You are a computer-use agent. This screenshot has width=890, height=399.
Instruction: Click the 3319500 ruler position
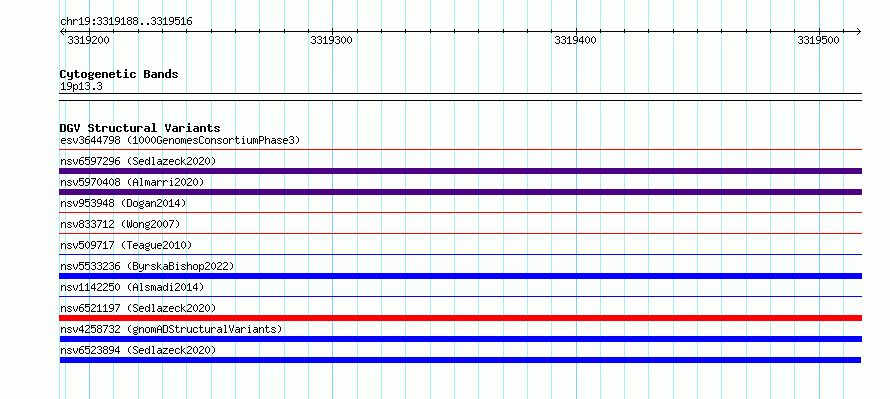pyautogui.click(x=818, y=40)
